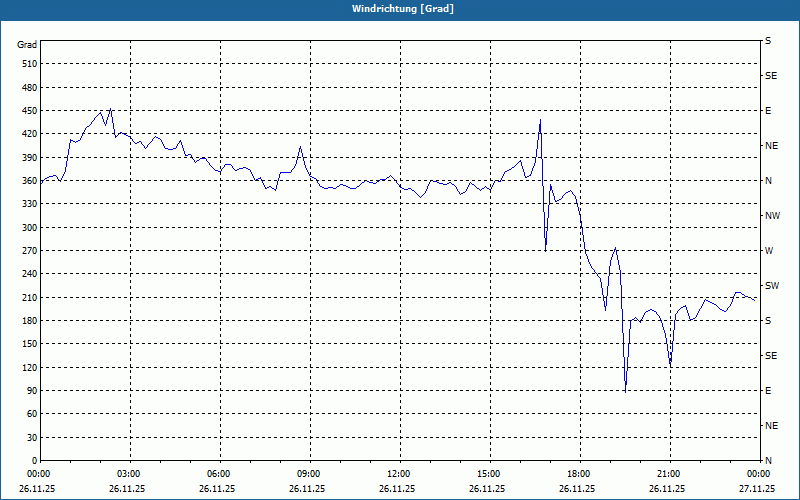Select the 510 value on left axis
The width and height of the screenshot is (800, 500).
click(x=30, y=64)
